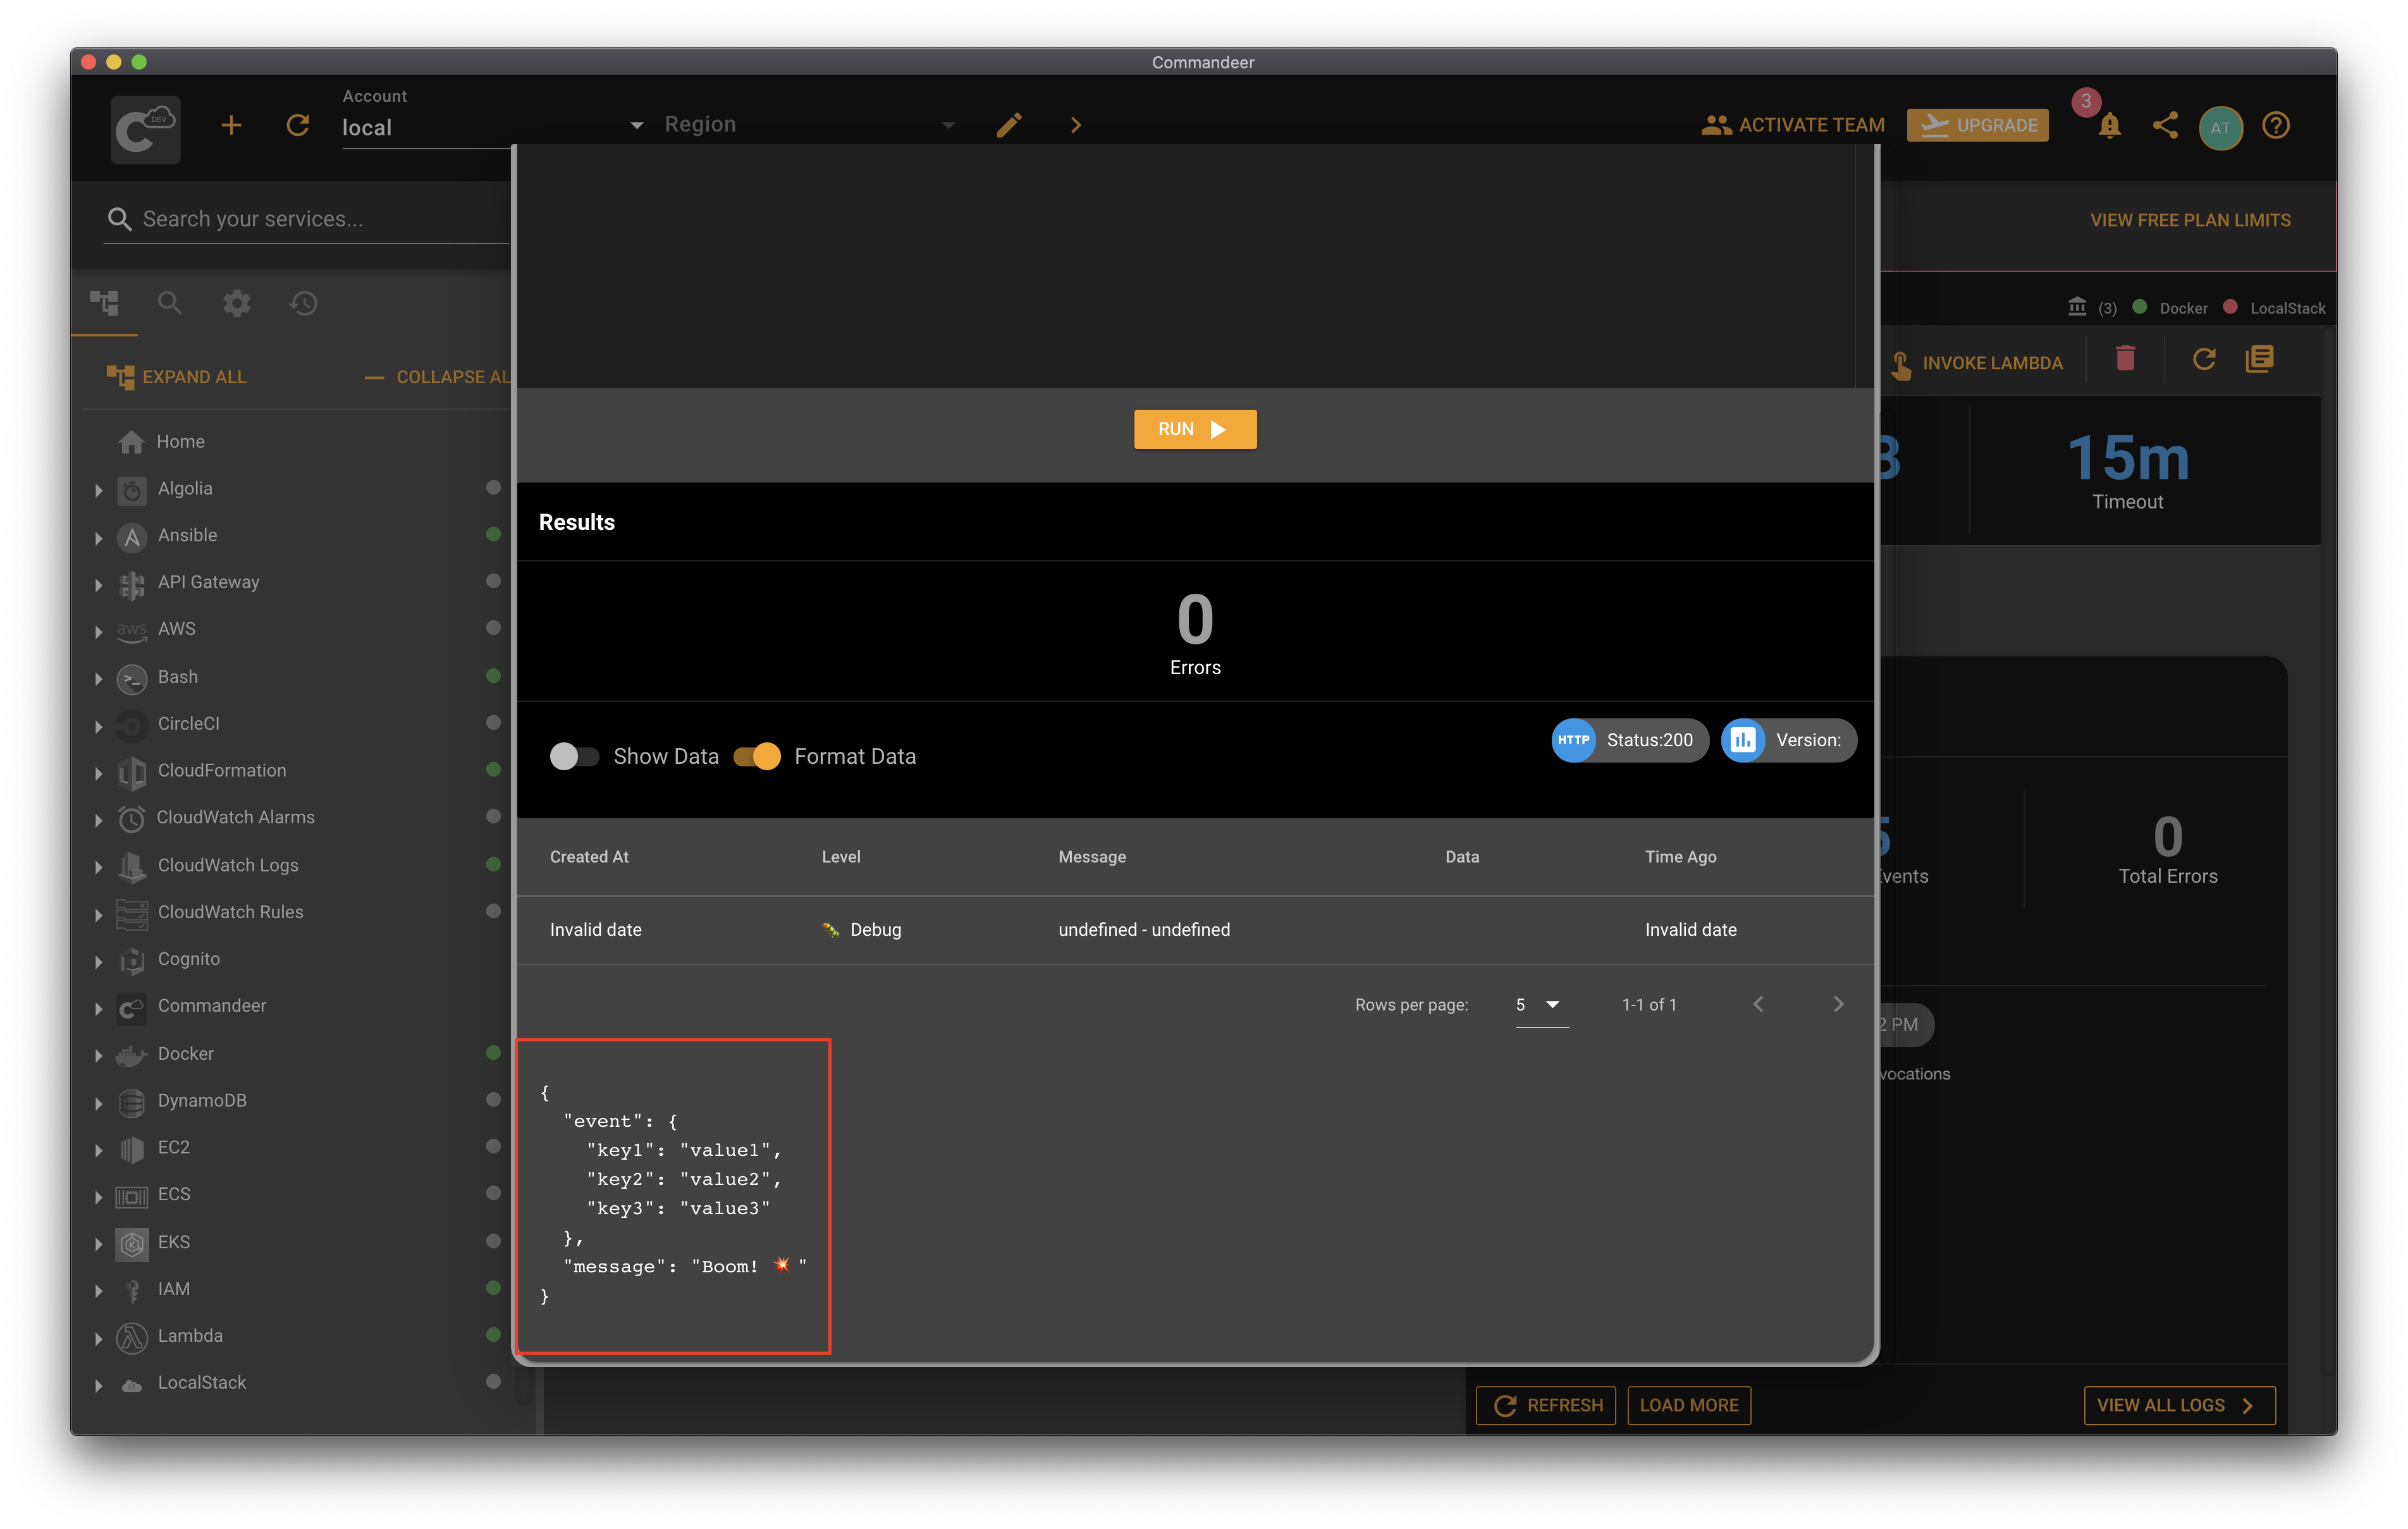2408x1529 pixels.
Task: Expand the AWS tree node
Action: [x=99, y=631]
